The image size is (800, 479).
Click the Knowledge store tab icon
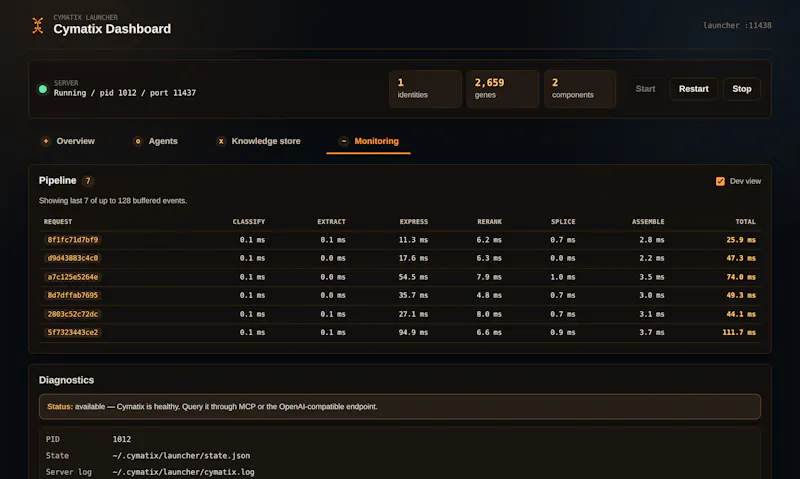[x=221, y=141]
